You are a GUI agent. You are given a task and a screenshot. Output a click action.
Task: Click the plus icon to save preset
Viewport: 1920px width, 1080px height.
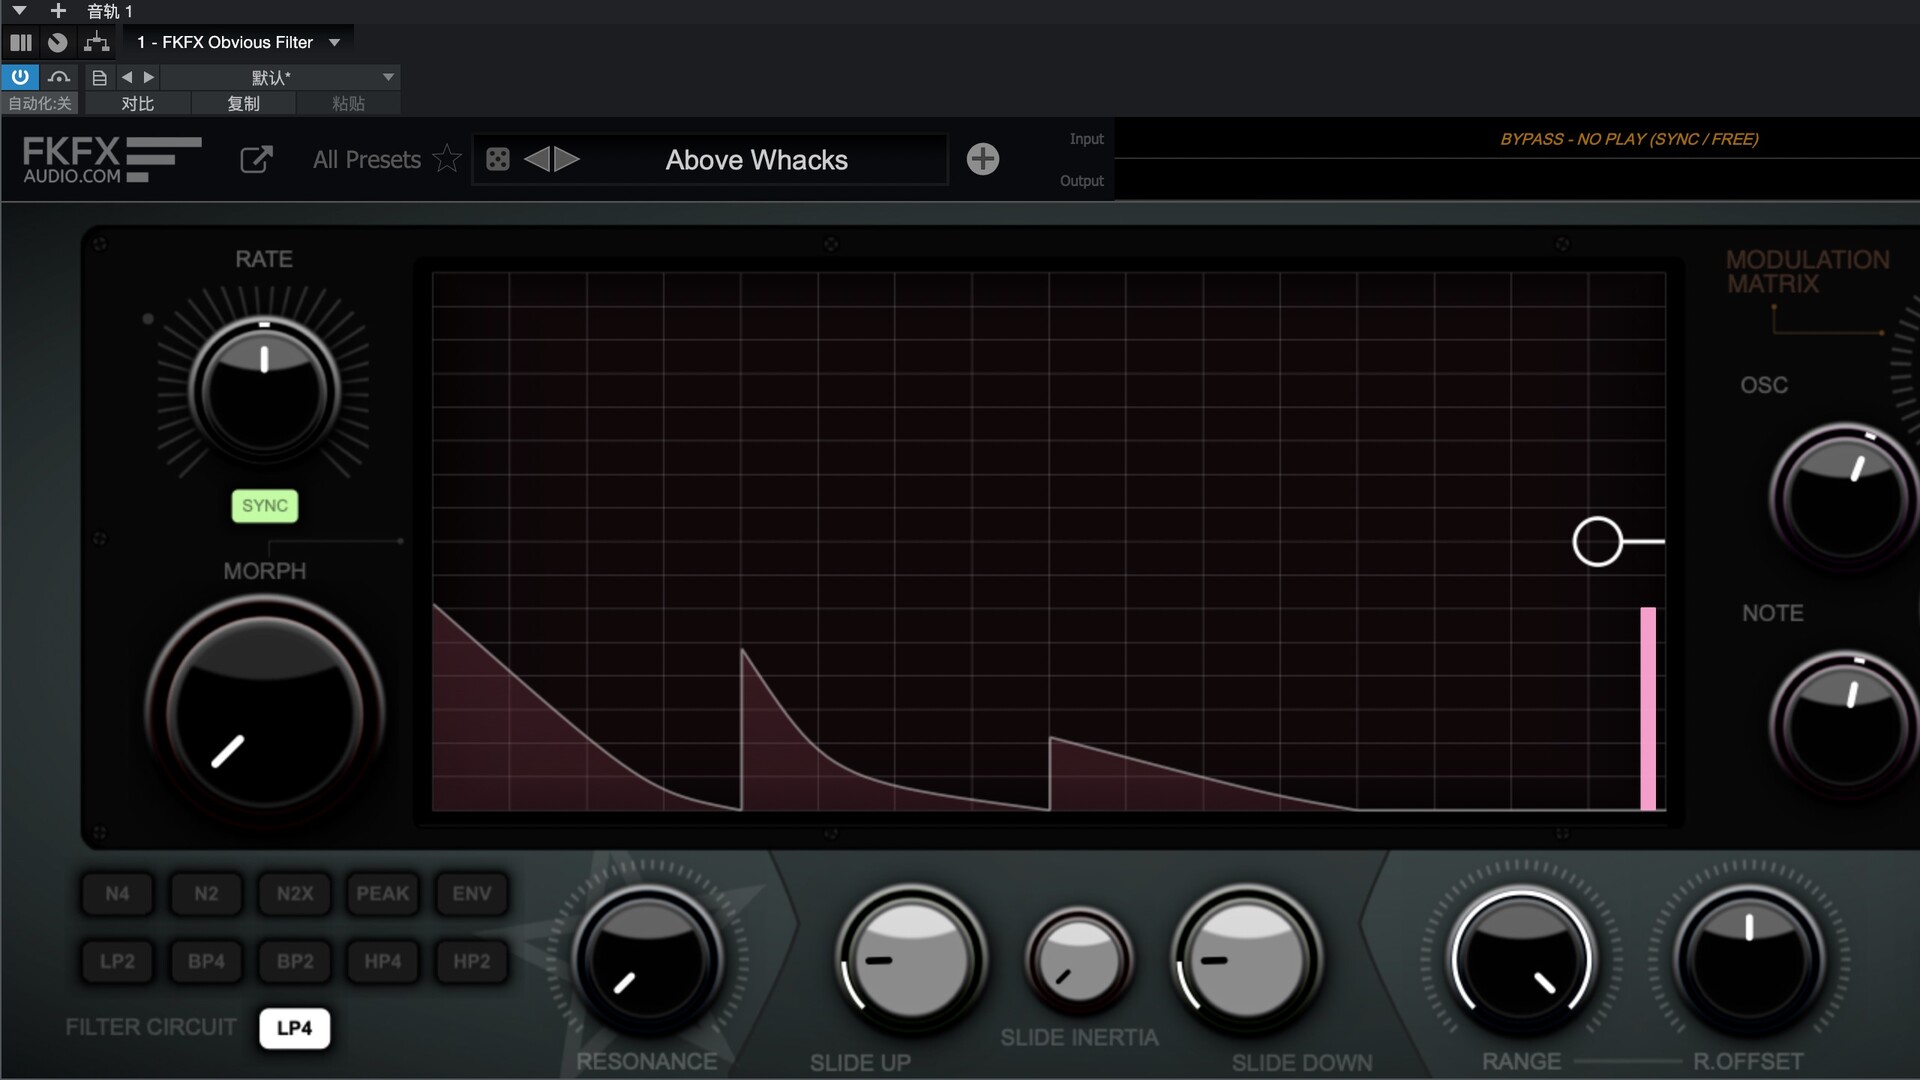pos(982,159)
